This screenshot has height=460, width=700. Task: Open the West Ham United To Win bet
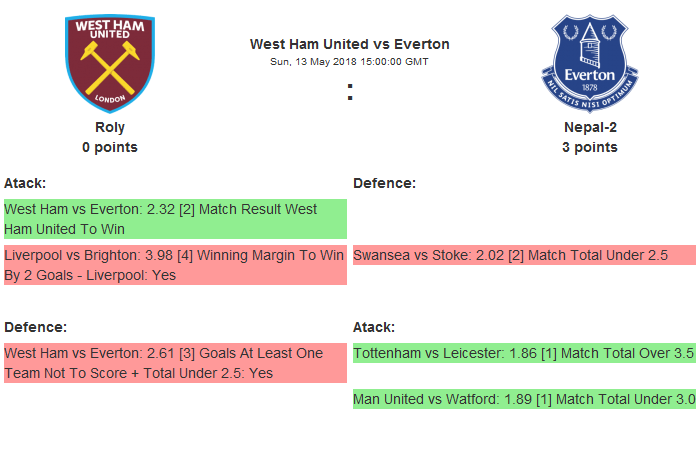[175, 219]
